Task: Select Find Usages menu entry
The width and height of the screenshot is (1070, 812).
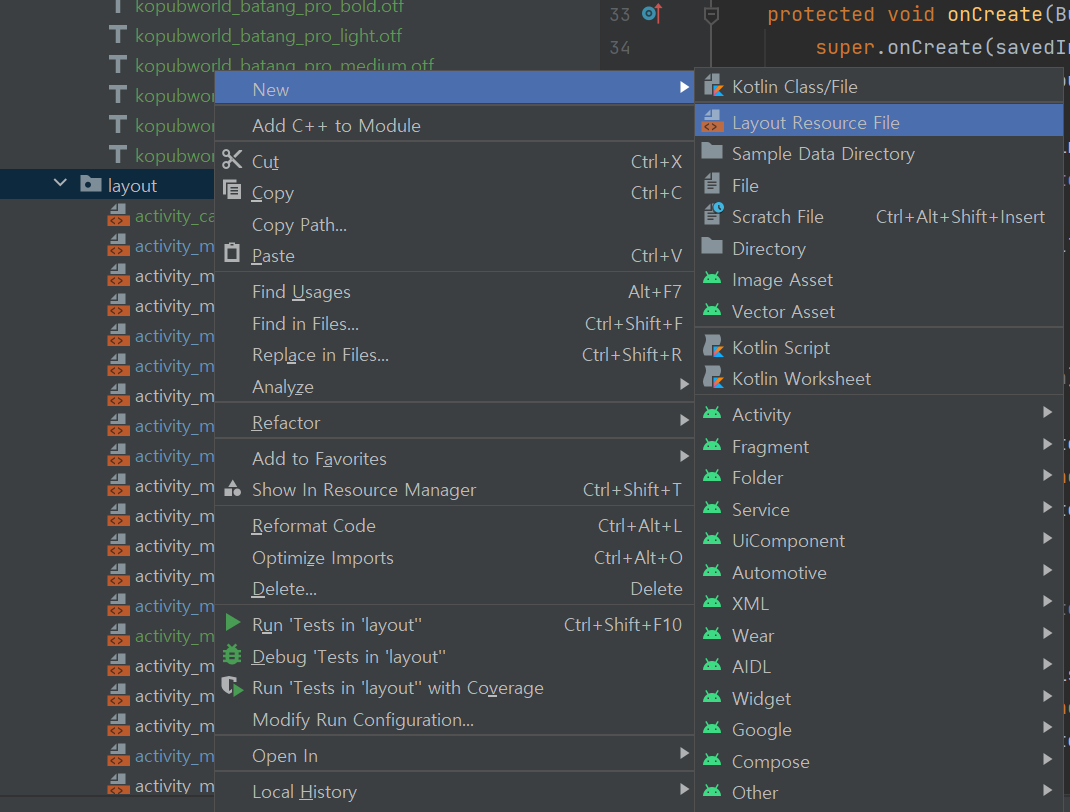Action: [454, 292]
